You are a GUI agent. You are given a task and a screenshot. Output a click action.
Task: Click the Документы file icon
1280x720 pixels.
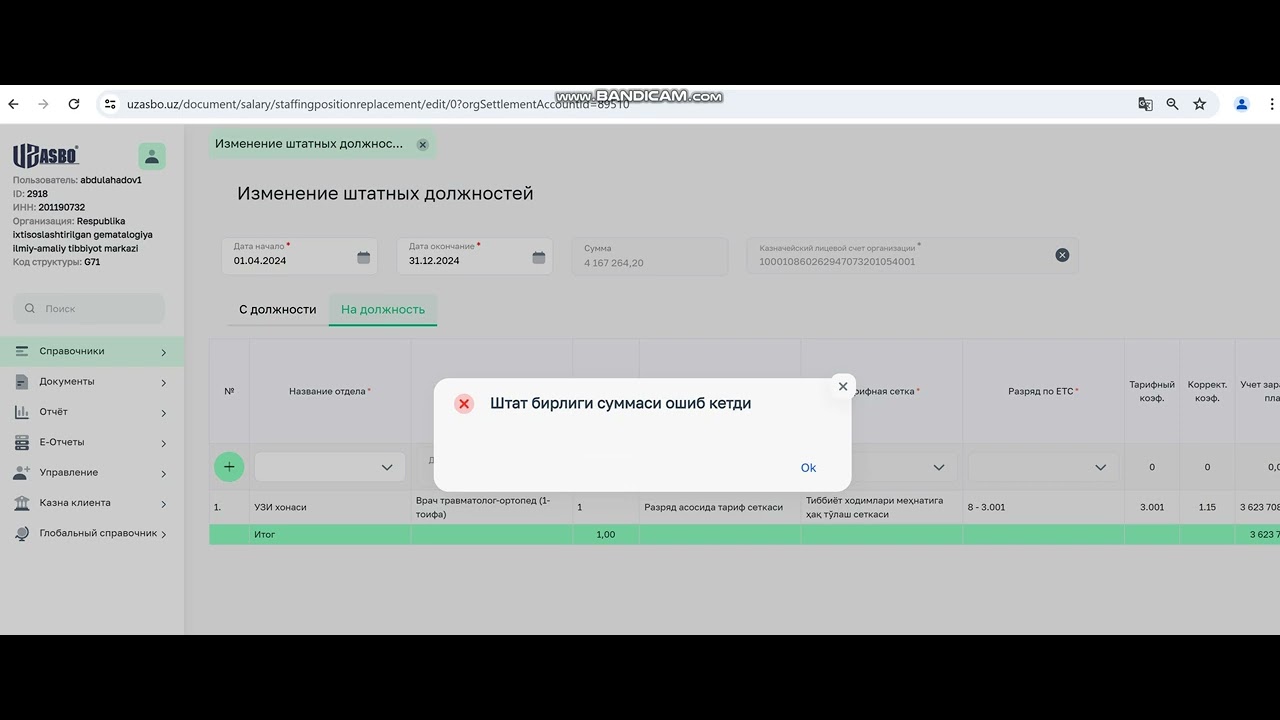click(21, 381)
